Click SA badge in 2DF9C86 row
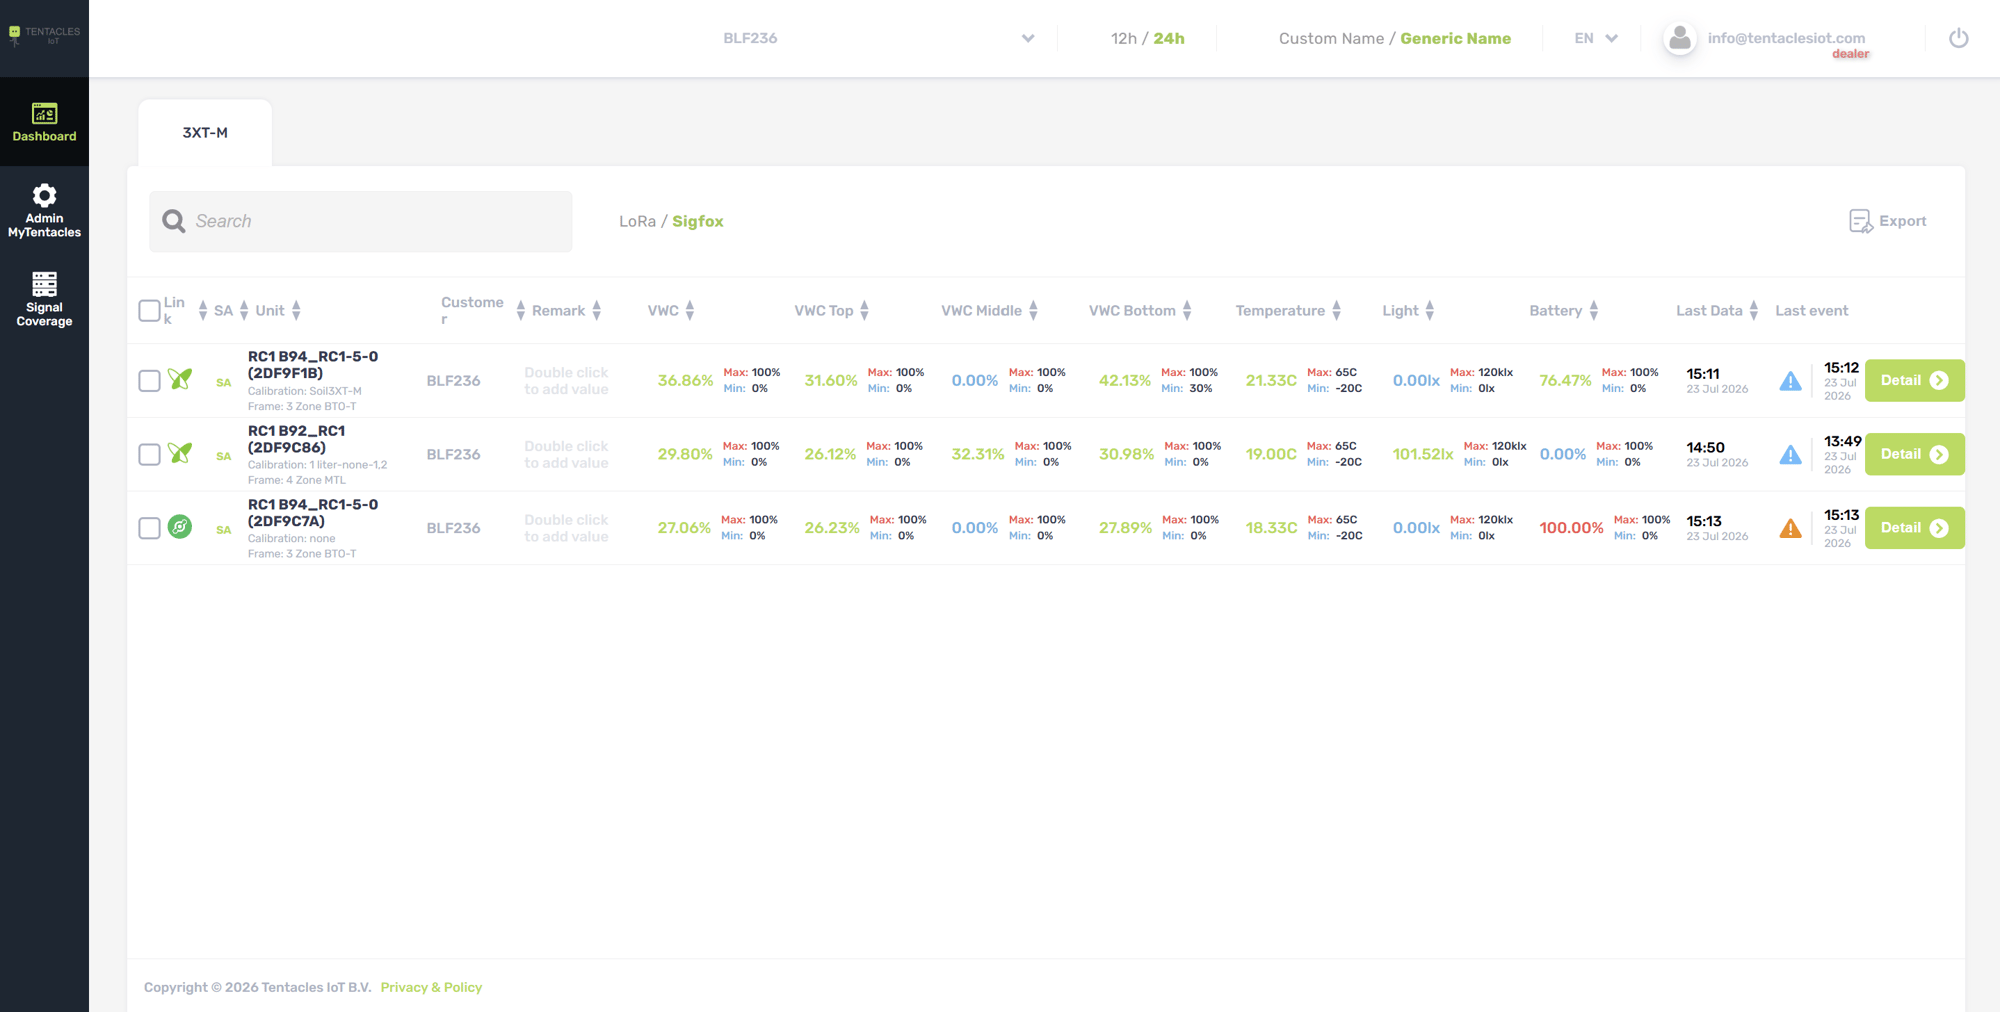 click(x=223, y=457)
